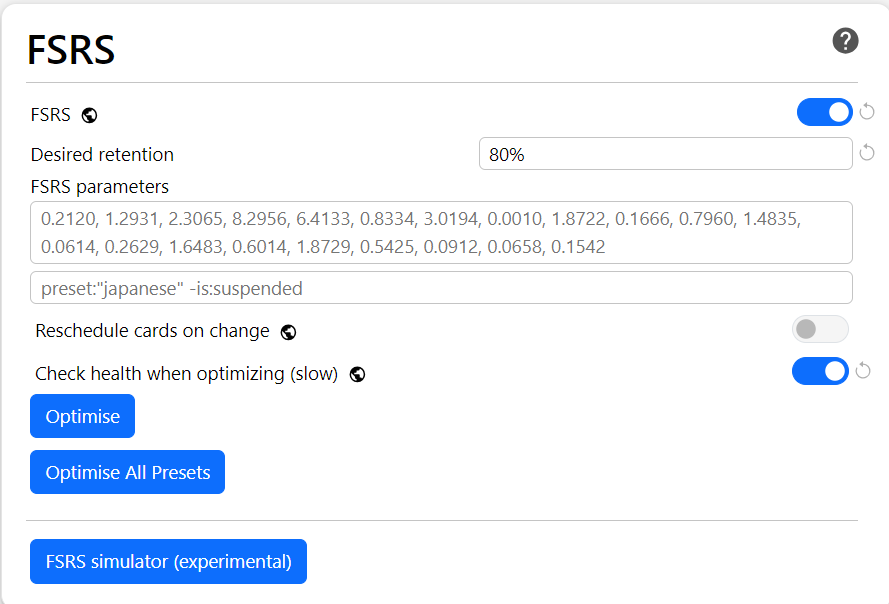The height and width of the screenshot is (604, 889).
Task: Click the Desired retention label
Action: pyautogui.click(x=102, y=155)
